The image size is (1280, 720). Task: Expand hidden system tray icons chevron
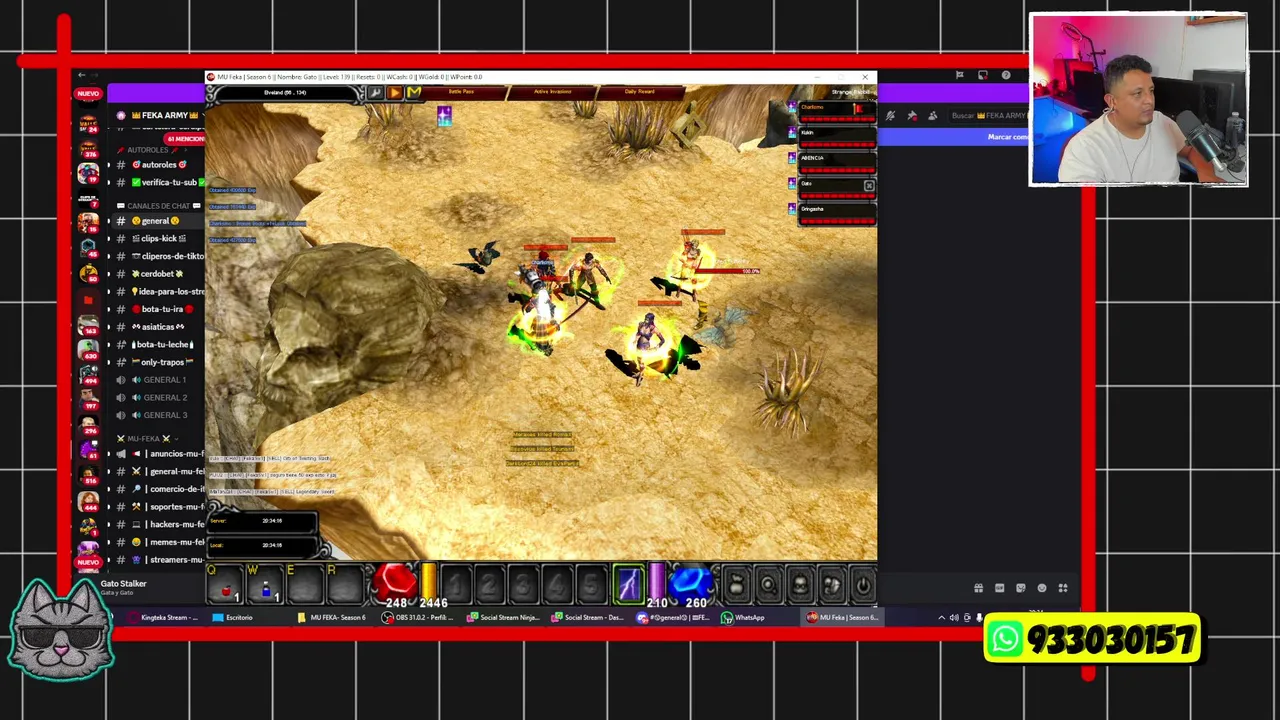(941, 617)
